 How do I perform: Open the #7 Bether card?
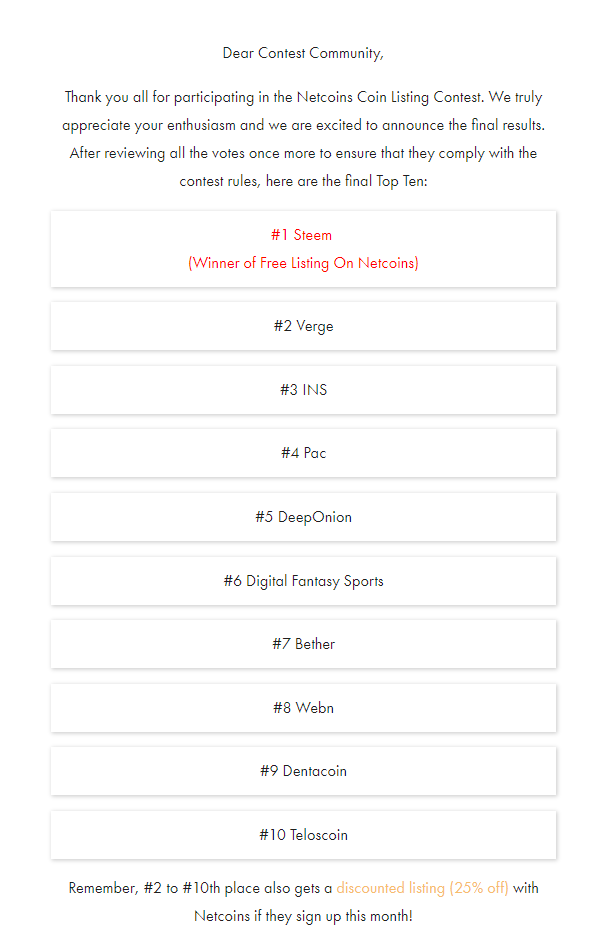[x=303, y=644]
